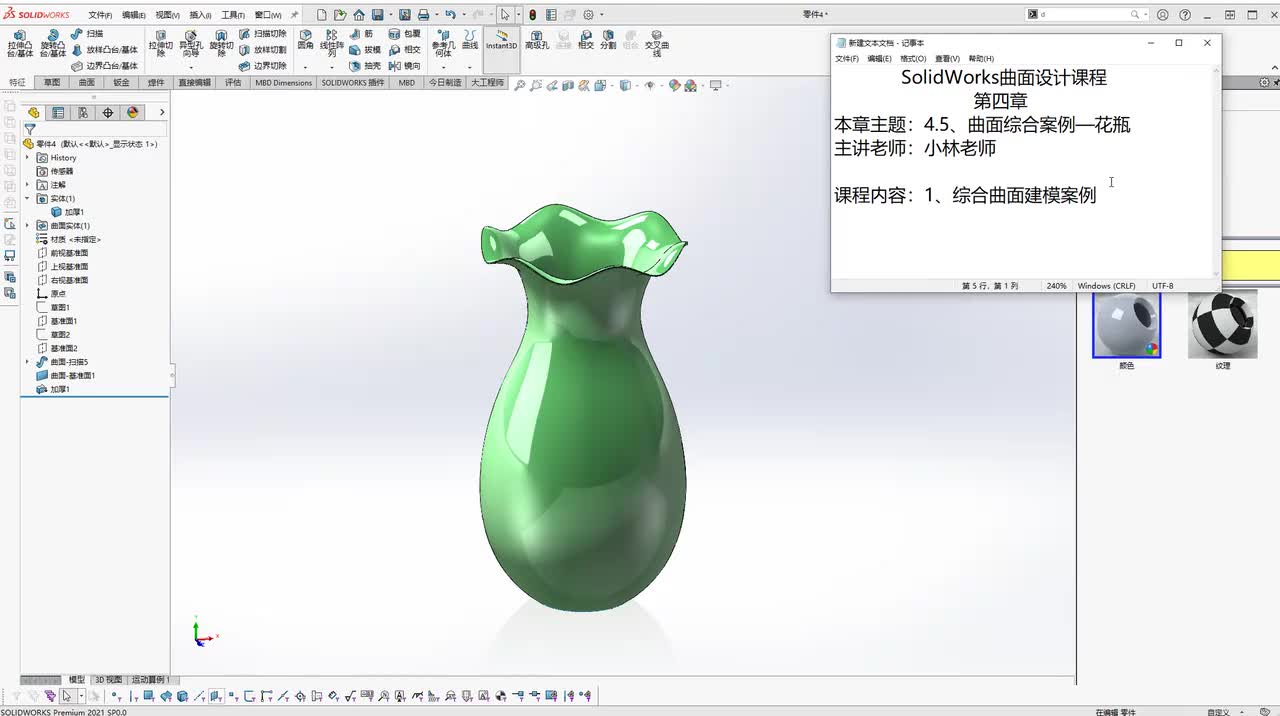Click the feature tree filter icon

30,129
